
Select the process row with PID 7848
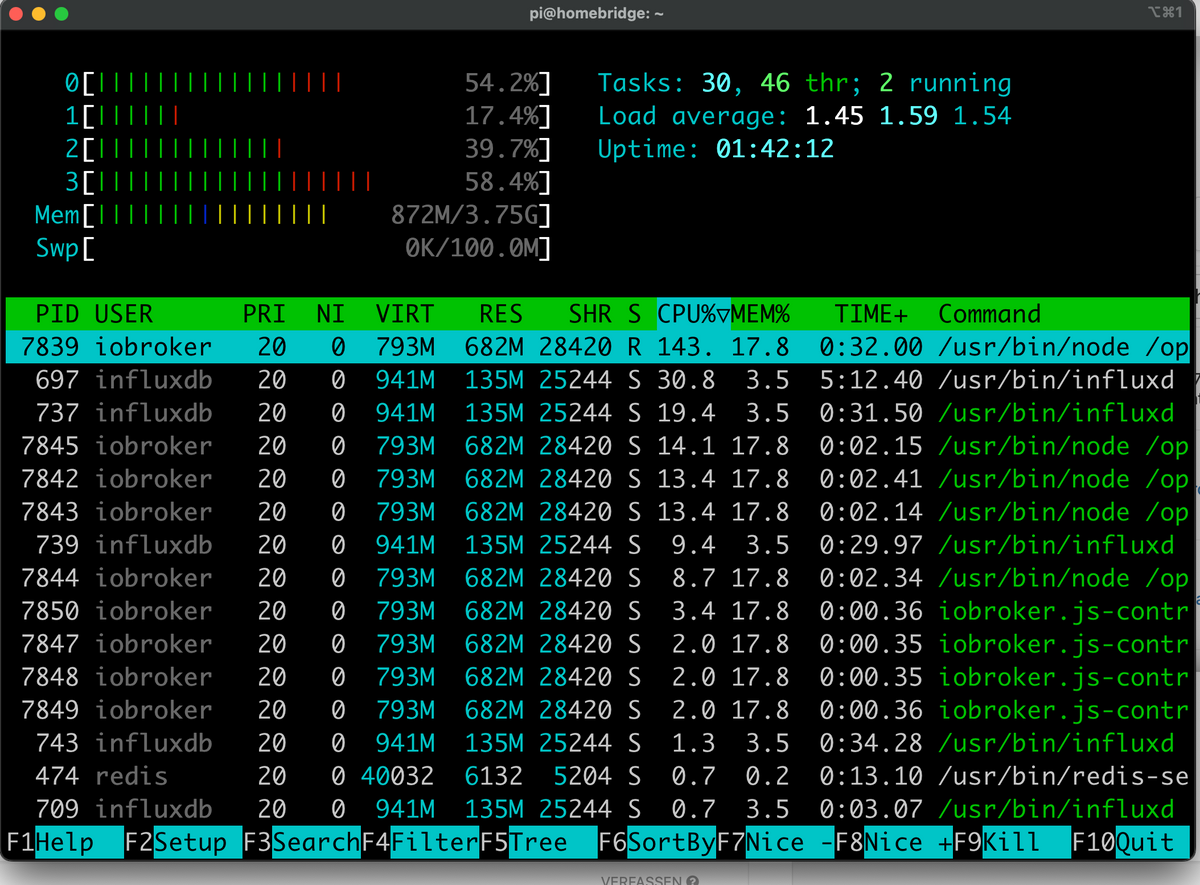(x=597, y=677)
